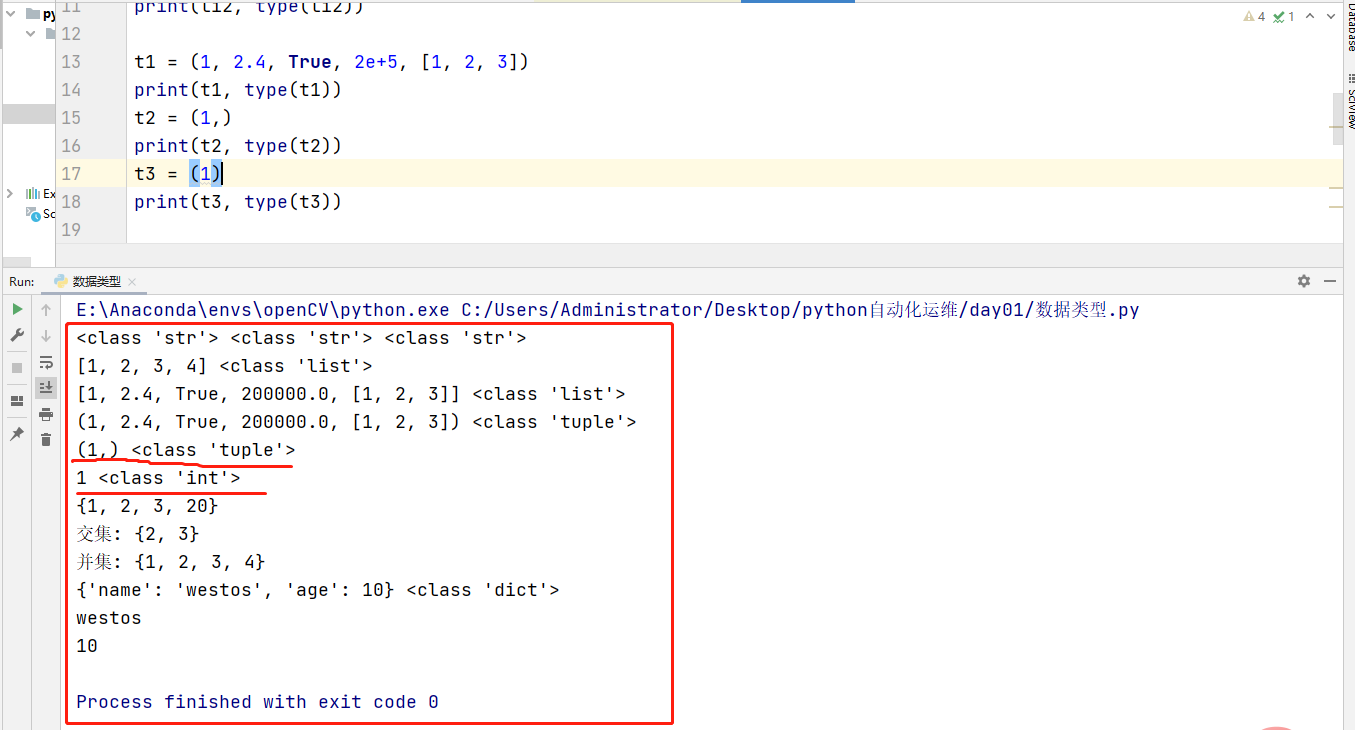Open the Database side tool window
Screen dimensions: 1355x730
(x=1349, y=26)
